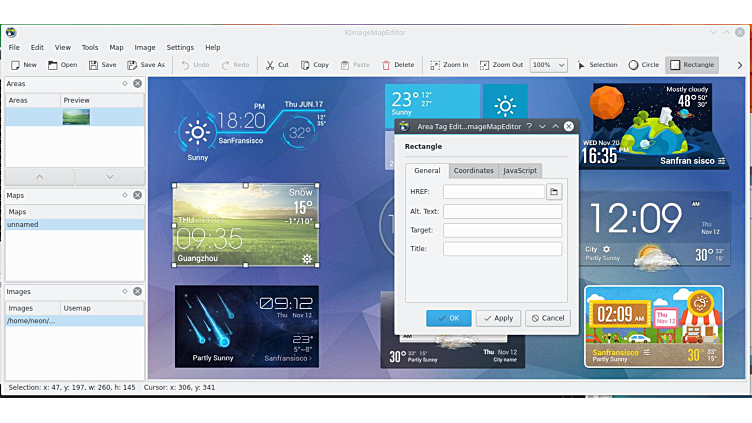Click the Alt. Text input field
752x423 pixels.
coord(502,212)
